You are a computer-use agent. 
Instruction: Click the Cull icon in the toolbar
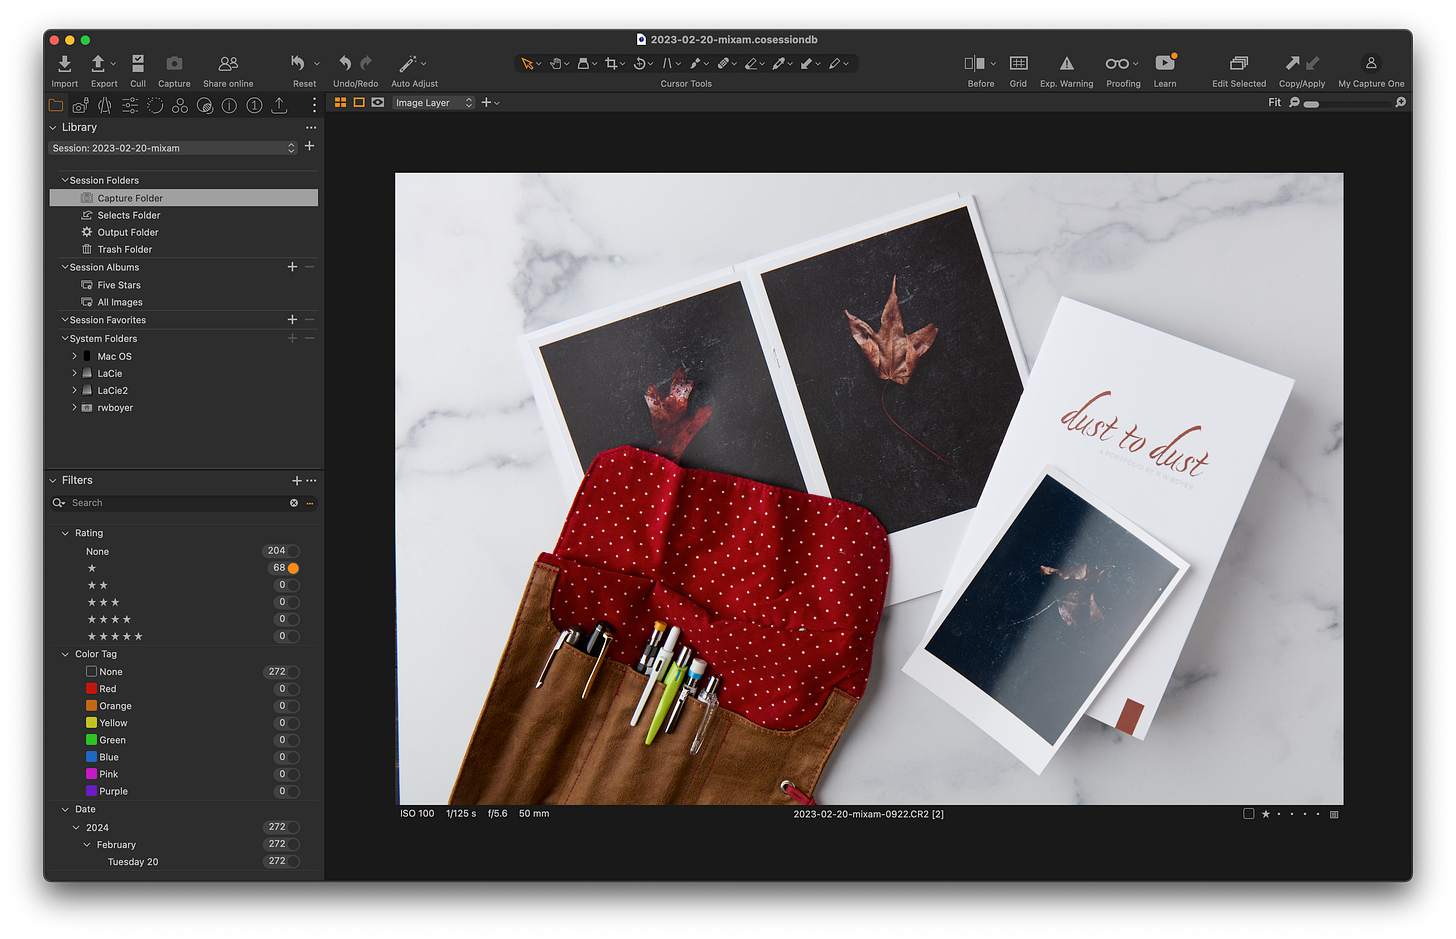[137, 65]
